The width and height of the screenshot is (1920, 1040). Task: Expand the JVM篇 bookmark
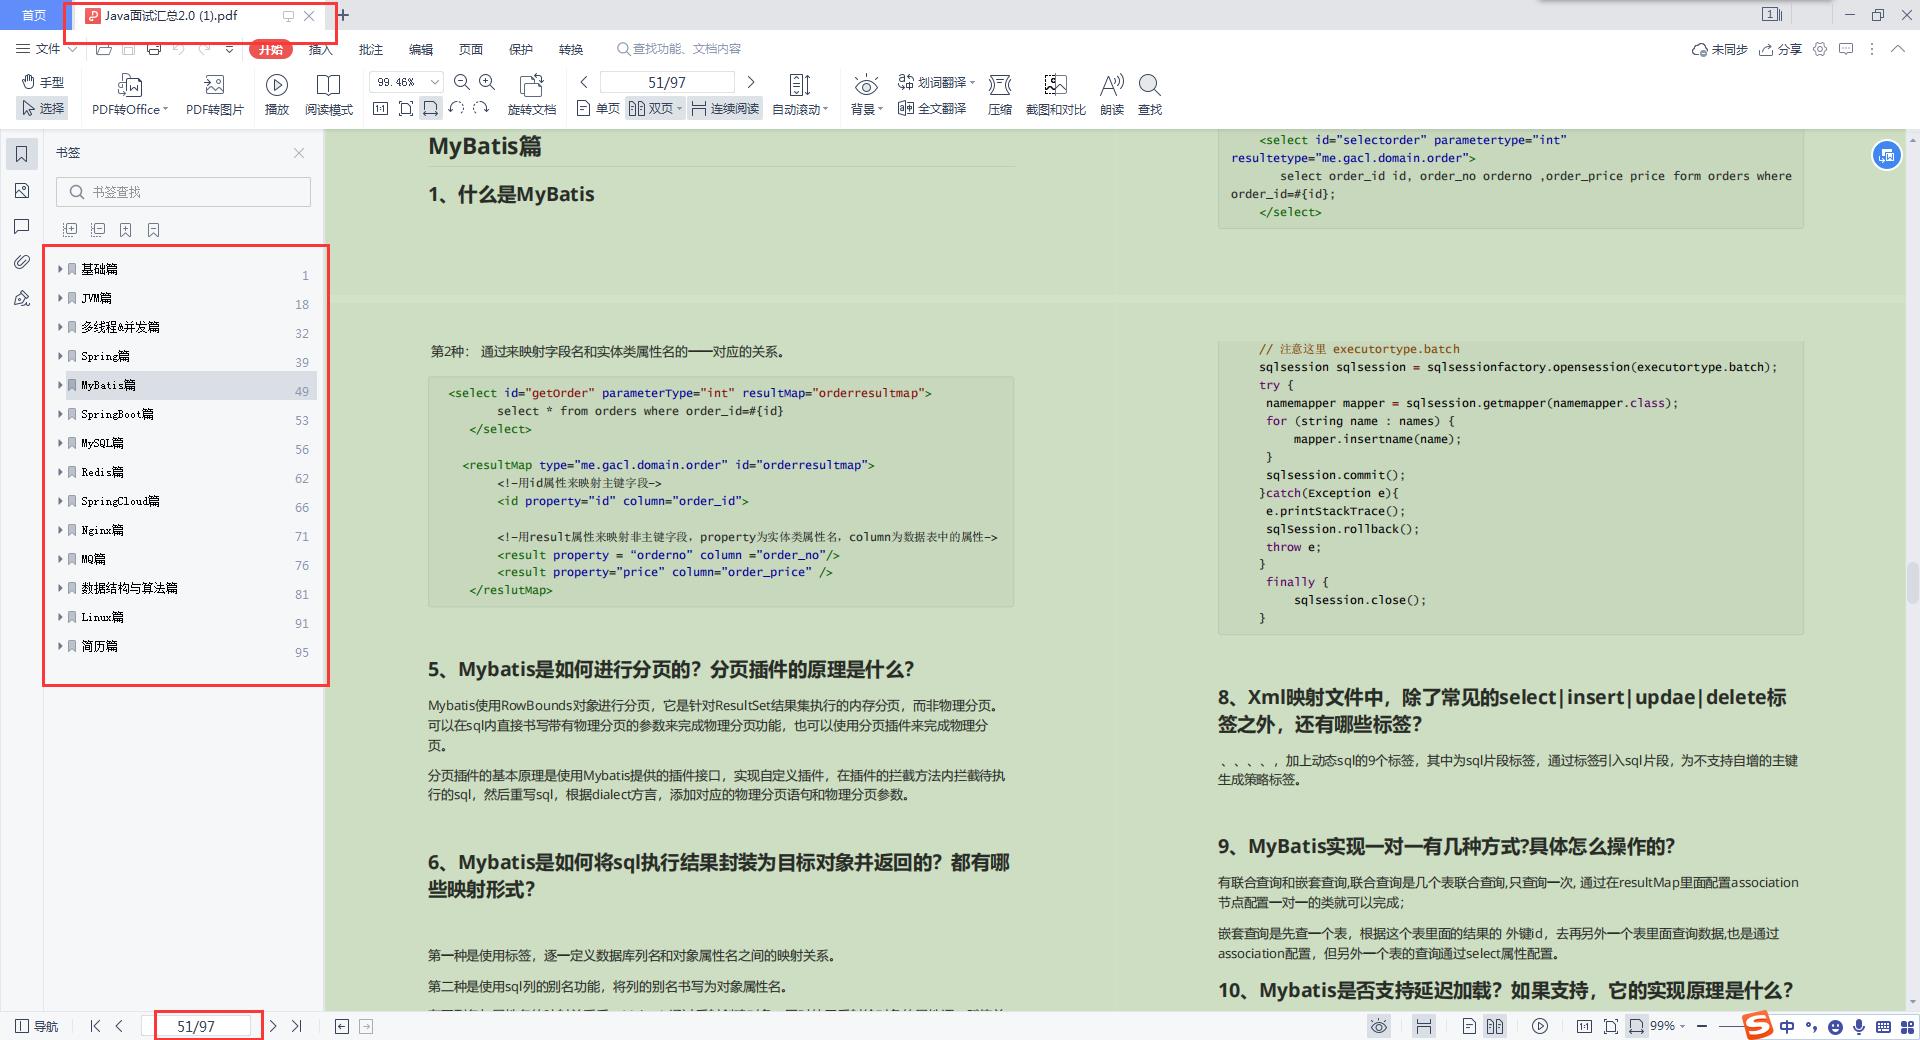tap(60, 298)
